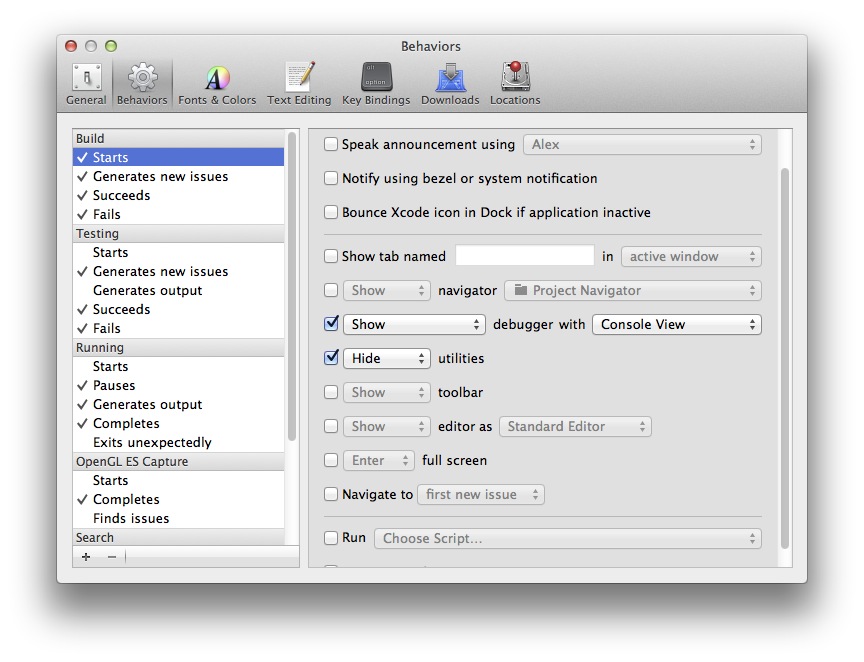Select Build Fails behavior

click(179, 214)
